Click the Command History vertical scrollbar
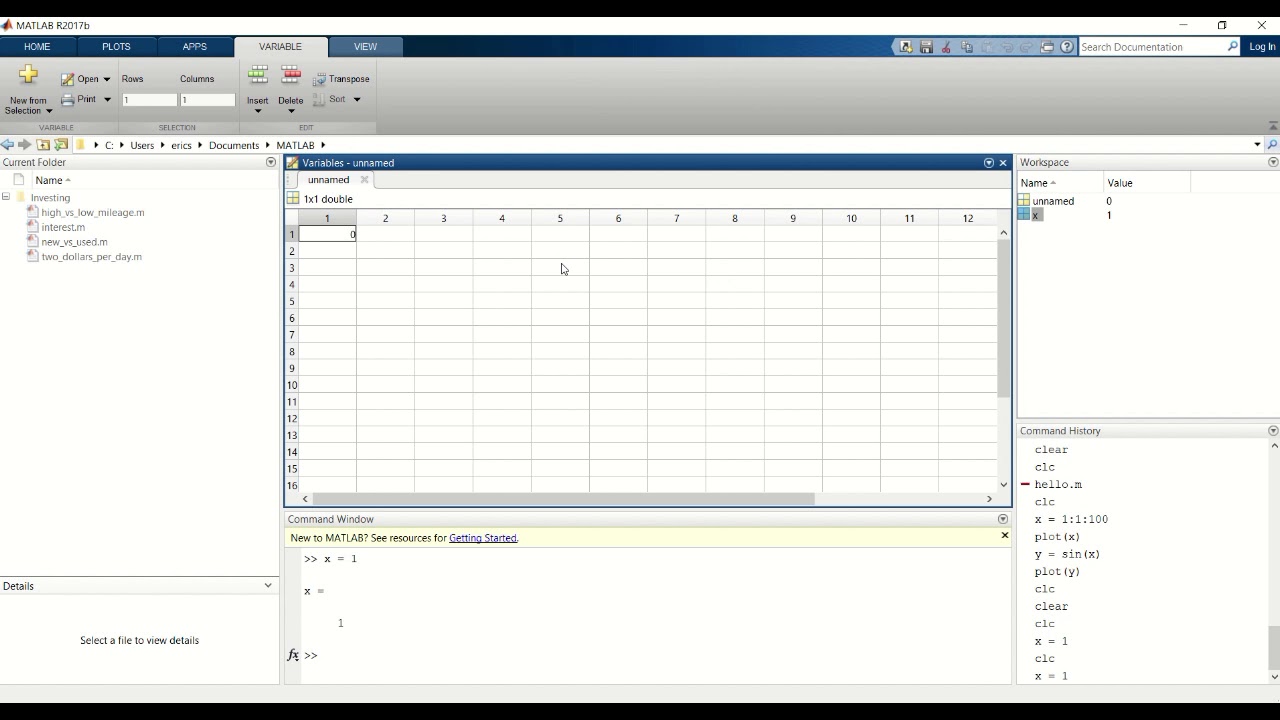1280x720 pixels. click(1273, 648)
